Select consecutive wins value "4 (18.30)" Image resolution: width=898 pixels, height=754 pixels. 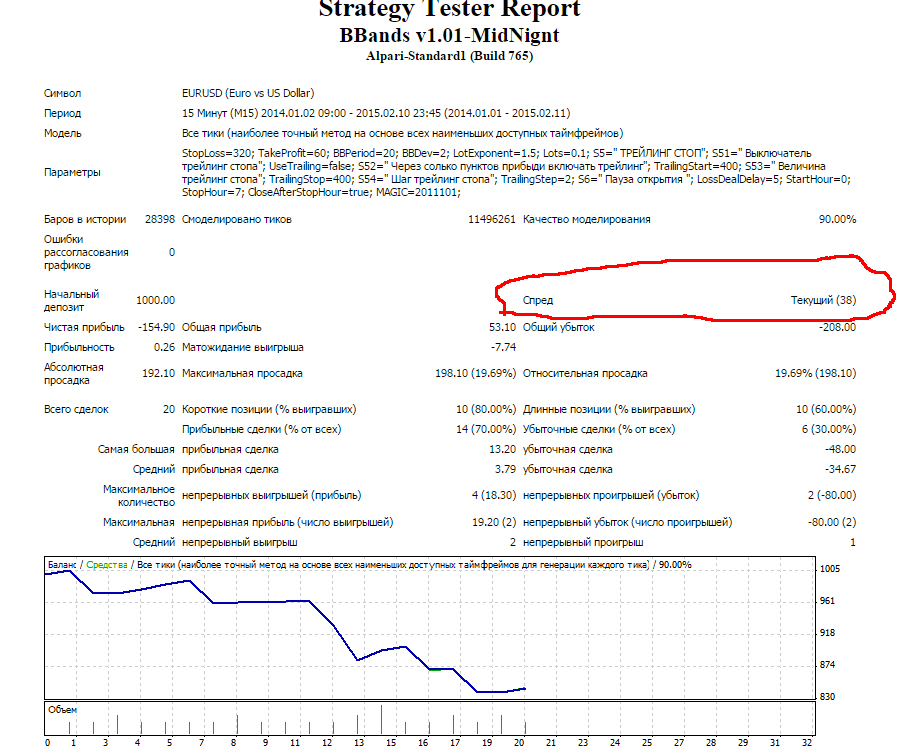[x=494, y=495]
